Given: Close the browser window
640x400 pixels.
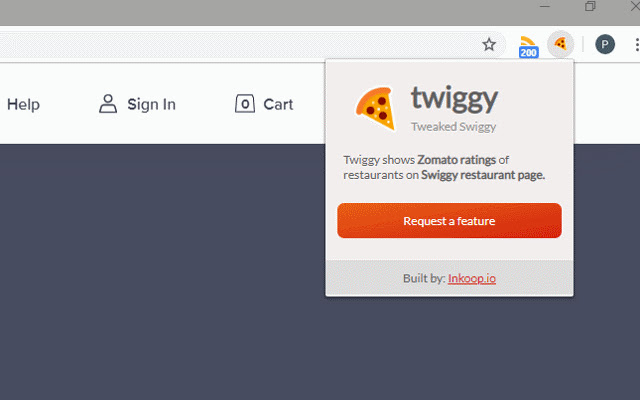Looking at the screenshot, I should click(x=635, y=6).
